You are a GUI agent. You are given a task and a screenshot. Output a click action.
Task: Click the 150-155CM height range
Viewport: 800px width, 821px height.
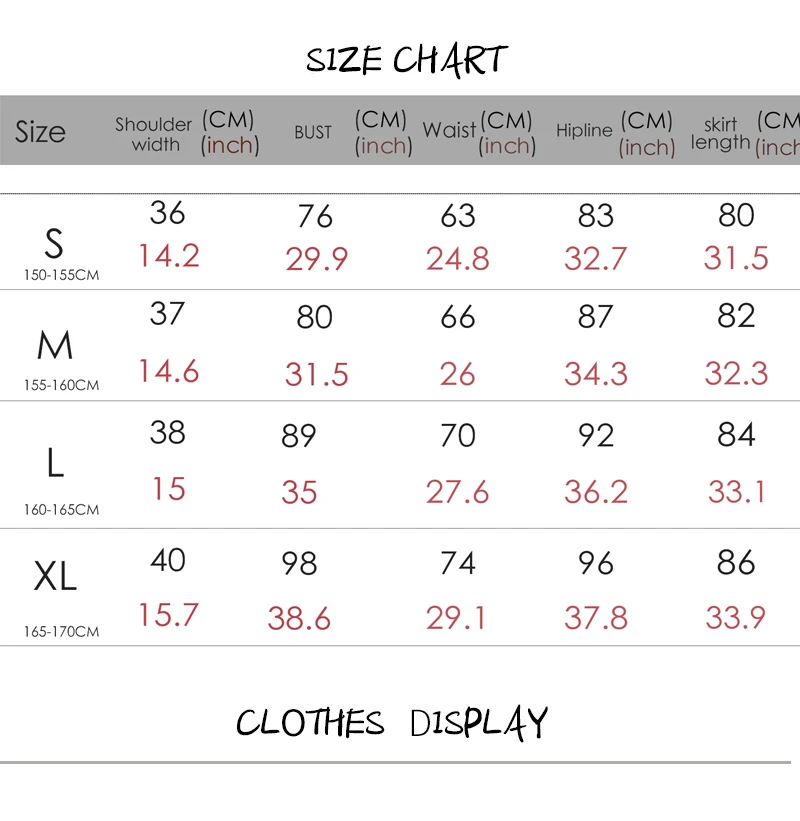(x=61, y=275)
